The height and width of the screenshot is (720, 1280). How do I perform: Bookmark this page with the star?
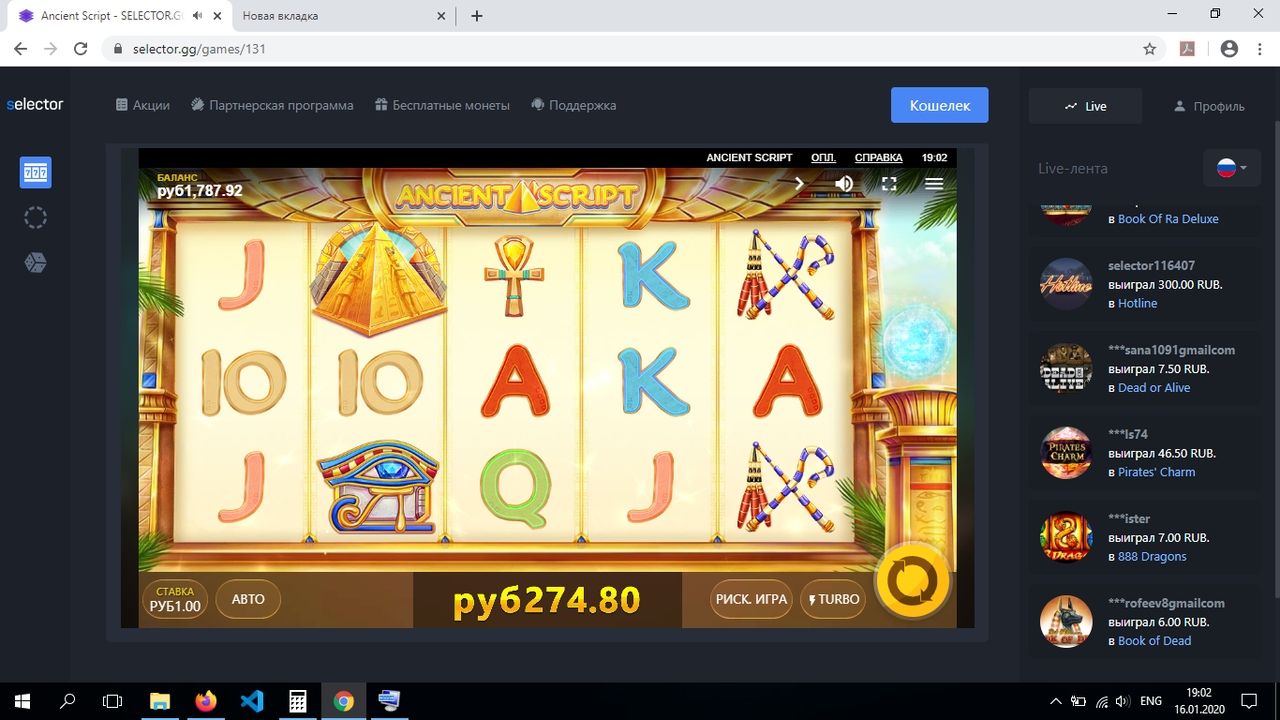(1149, 49)
